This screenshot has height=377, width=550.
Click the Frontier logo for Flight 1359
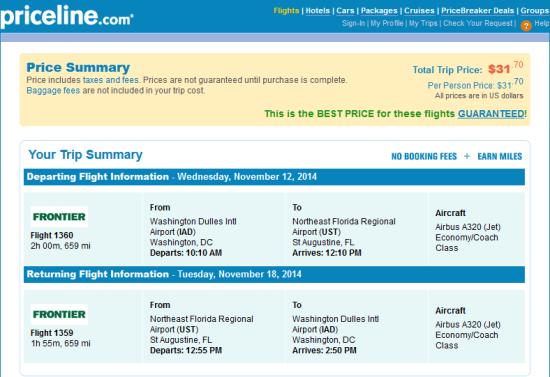(x=59, y=314)
